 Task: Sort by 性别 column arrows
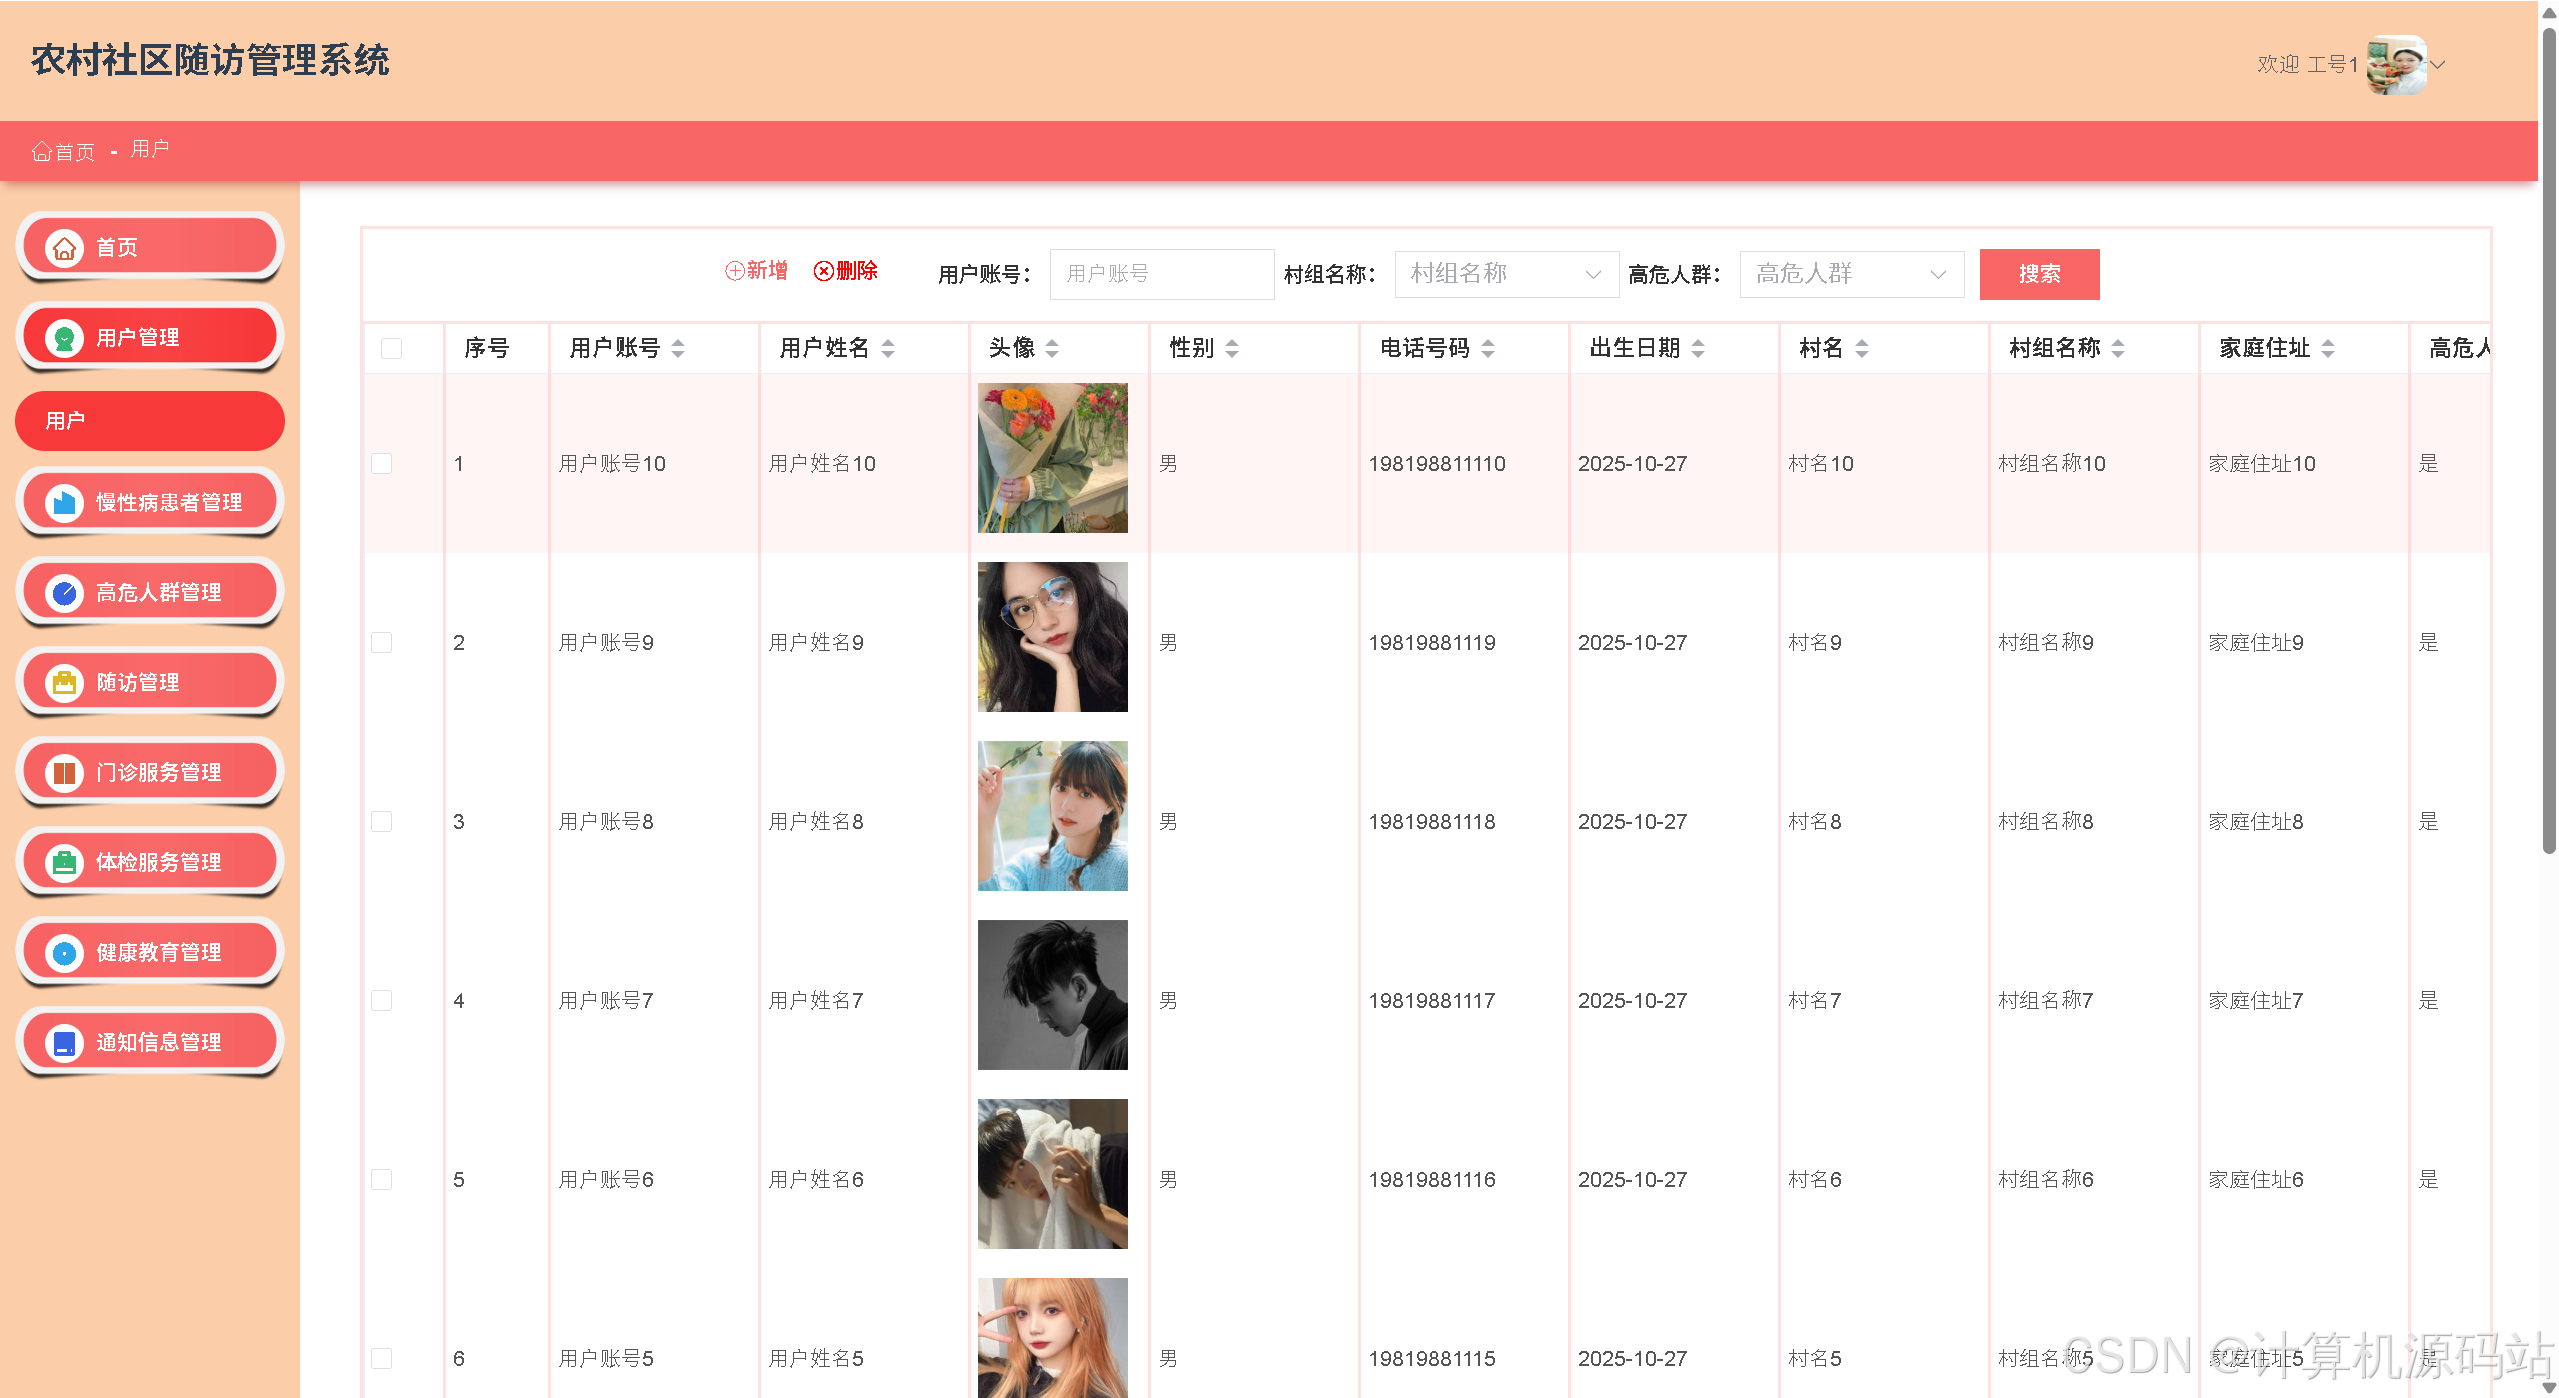coord(1232,348)
